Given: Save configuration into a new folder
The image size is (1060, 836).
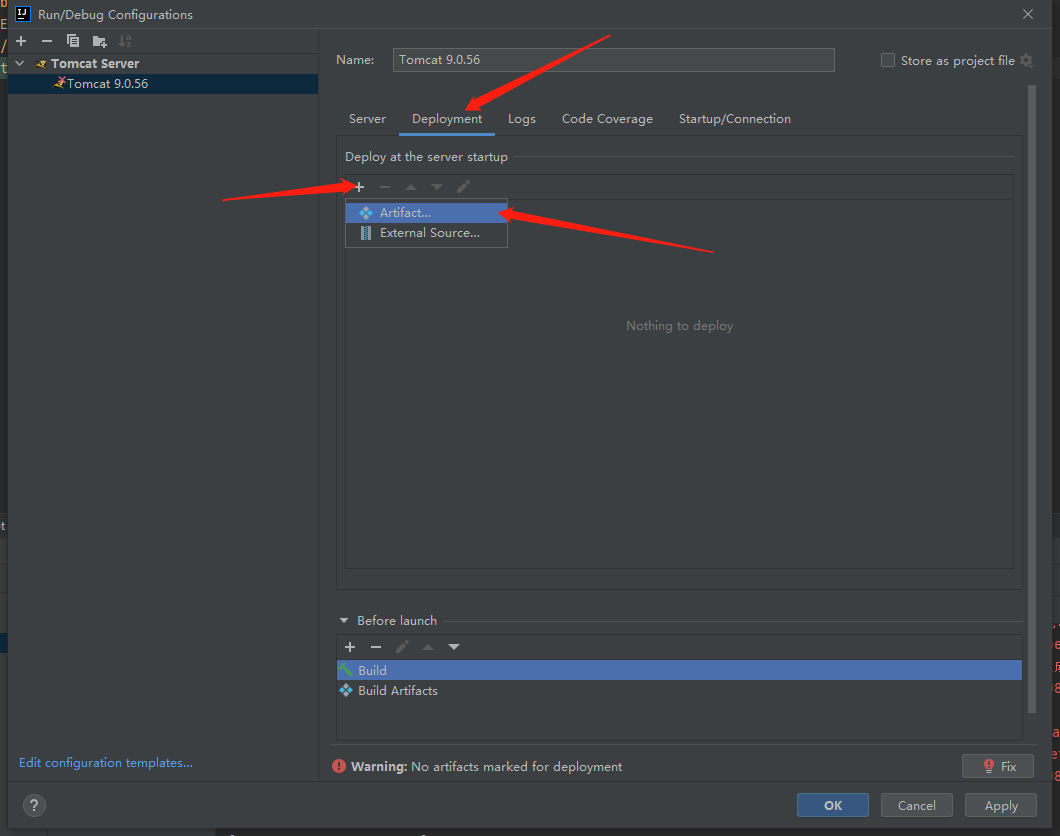Looking at the screenshot, I should [x=99, y=41].
